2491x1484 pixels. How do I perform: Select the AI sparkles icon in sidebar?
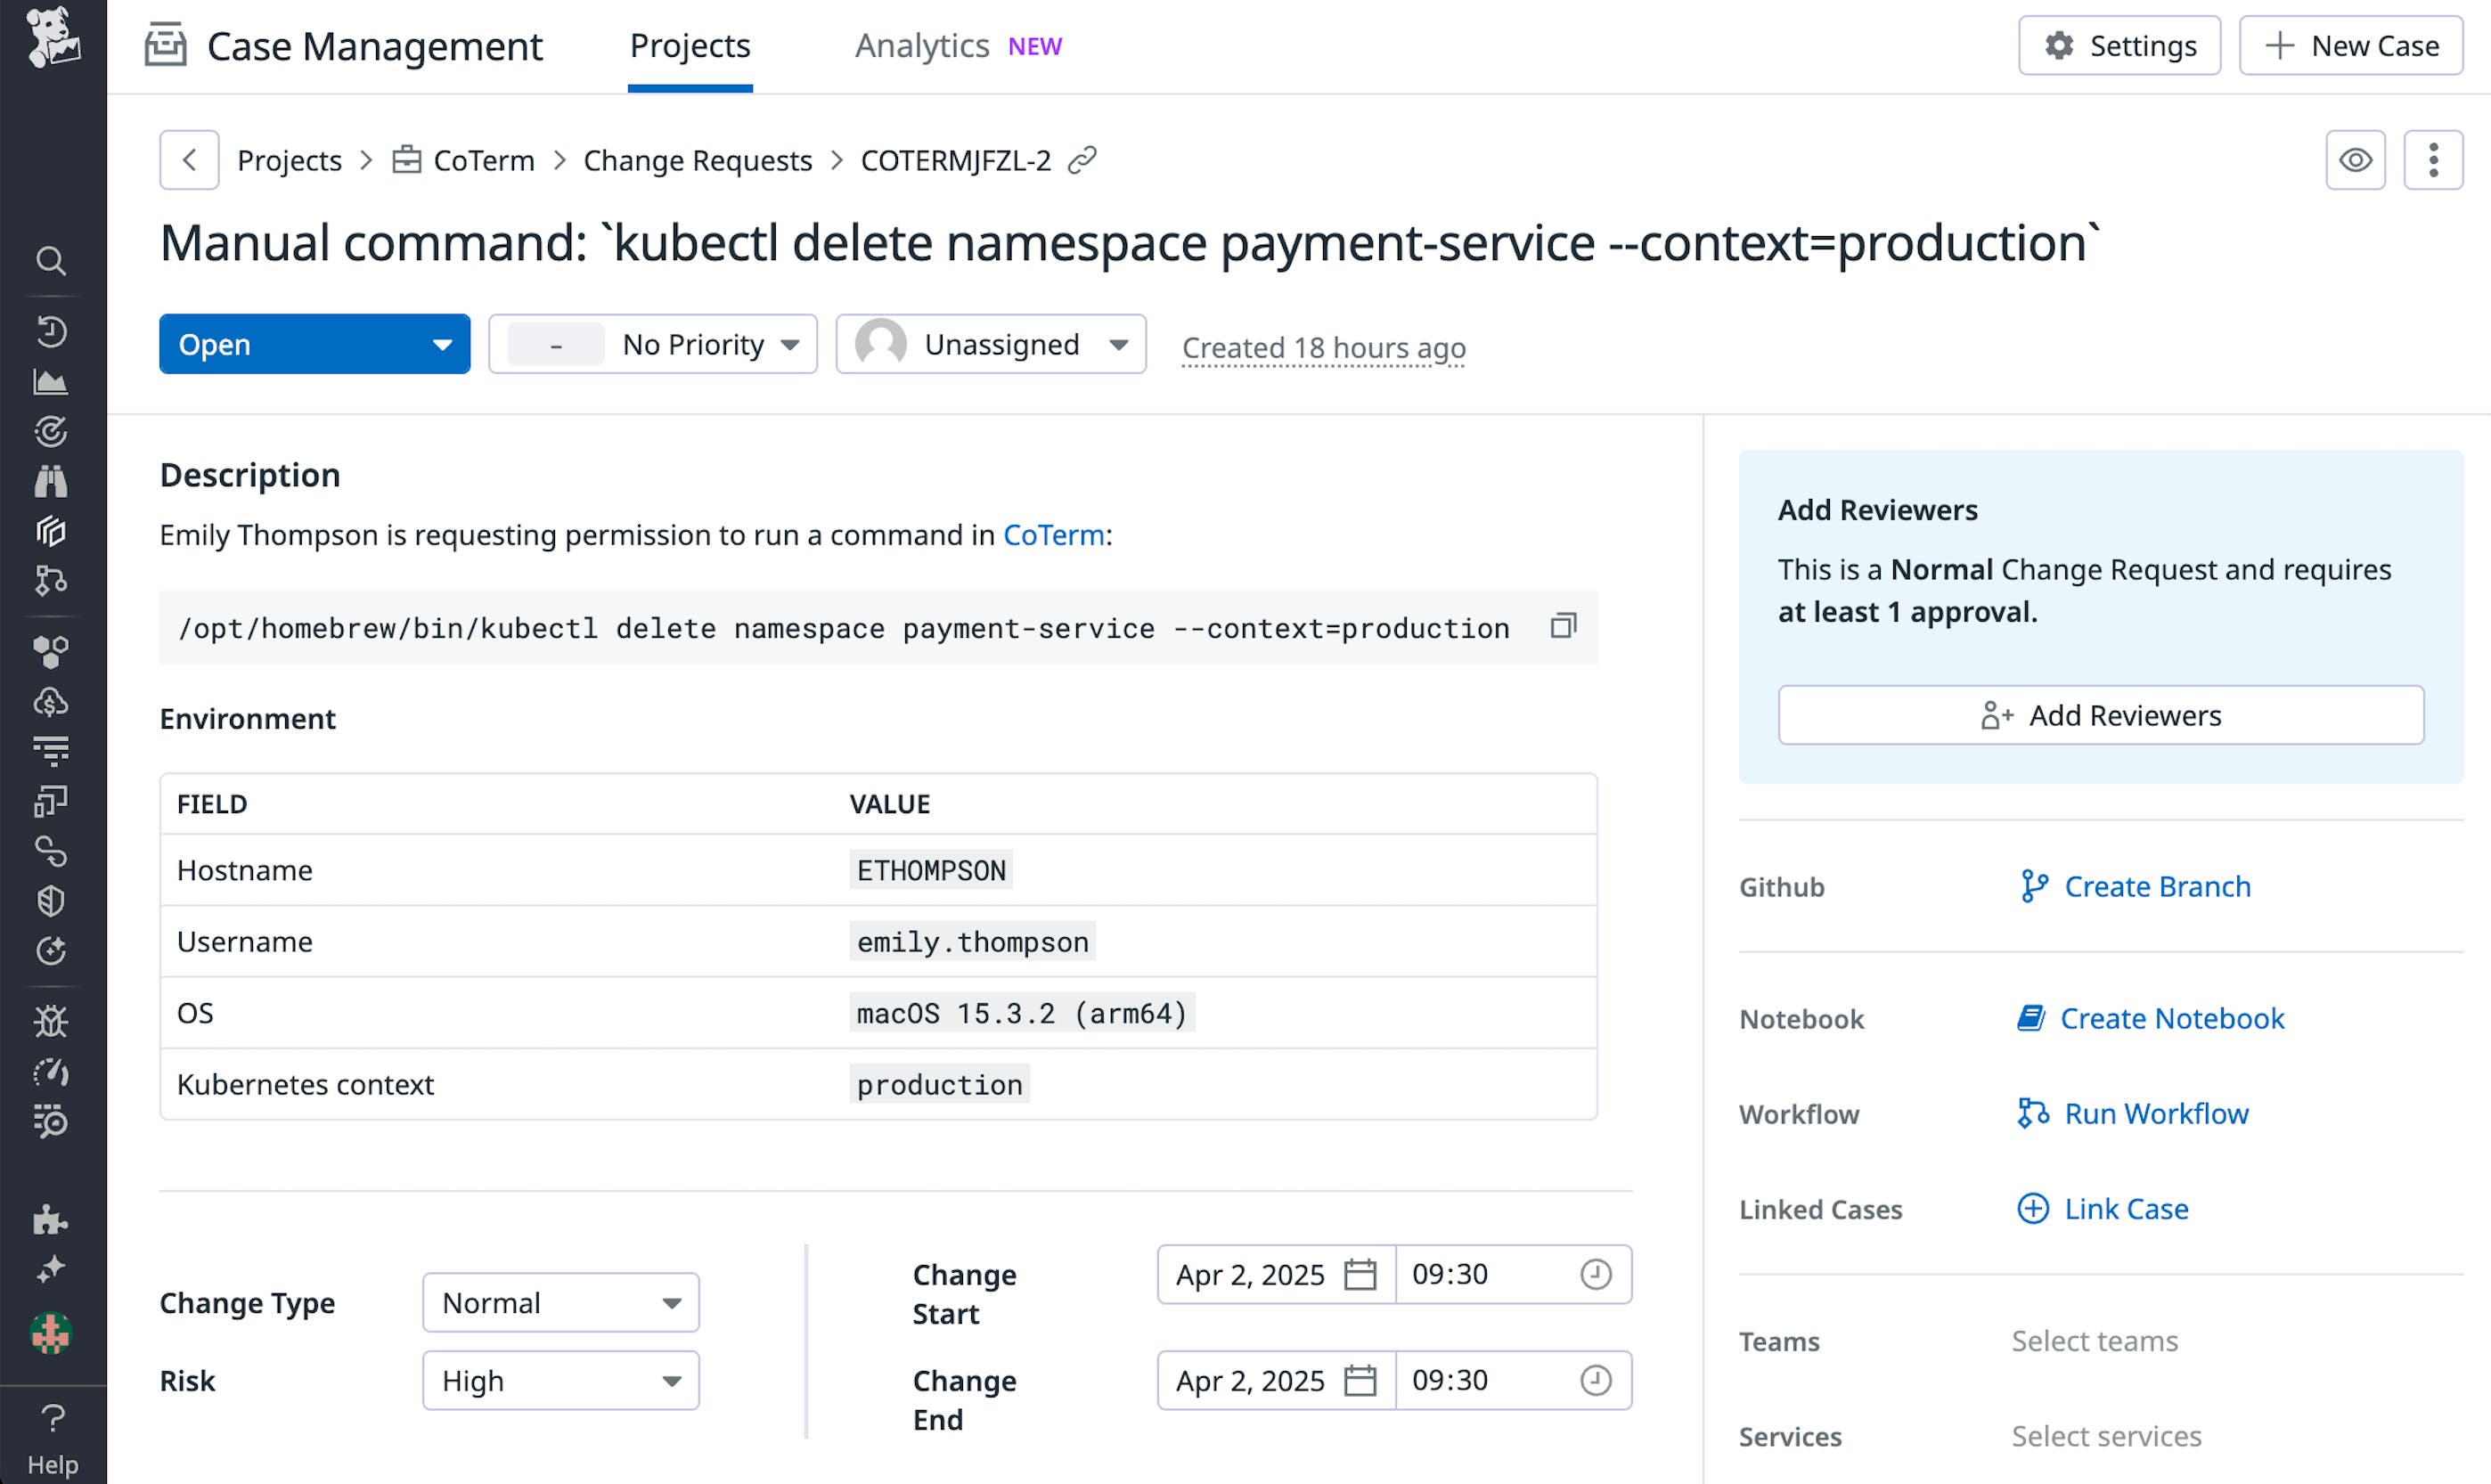51,1270
